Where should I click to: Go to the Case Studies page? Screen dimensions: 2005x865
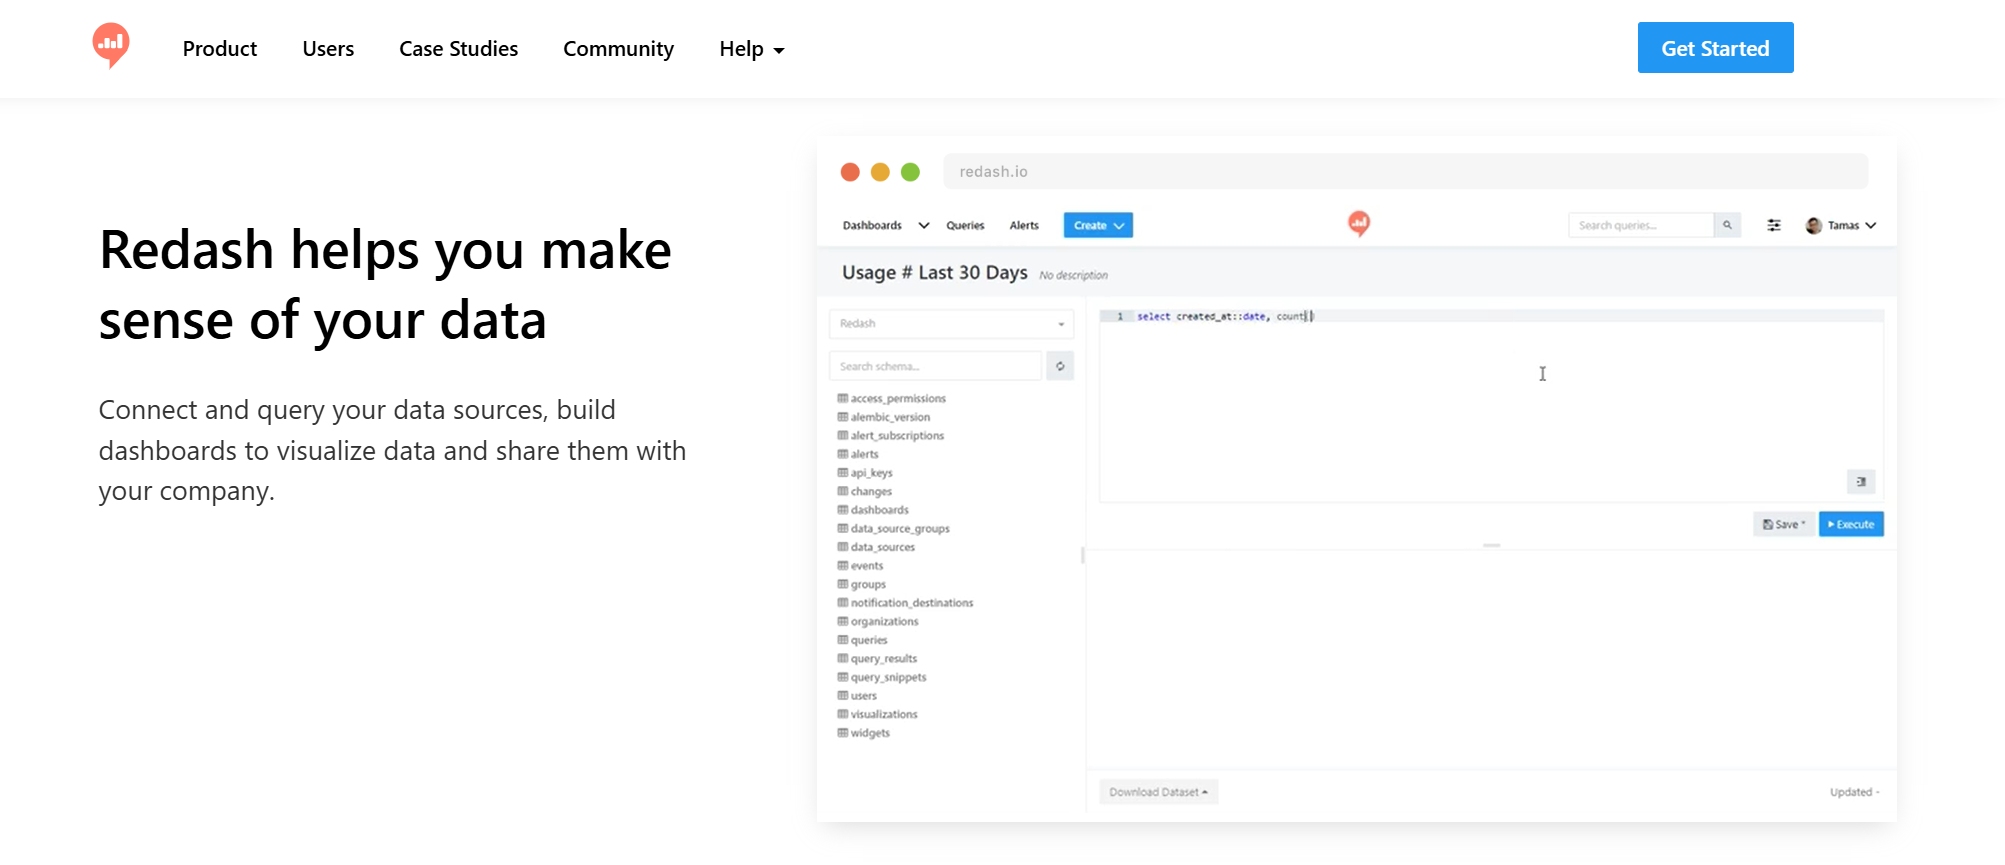click(458, 49)
